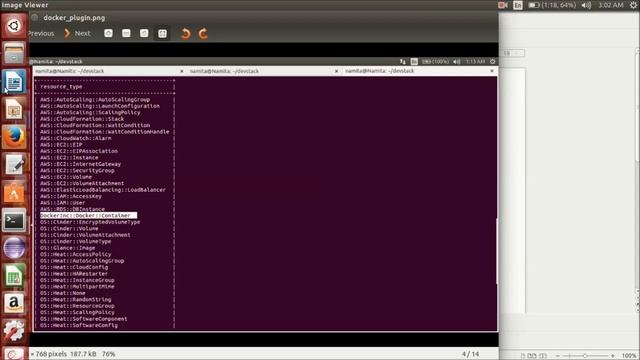Click the highlighted DockerInc::Docker::Container line
640x360 pixels.
click(88, 215)
